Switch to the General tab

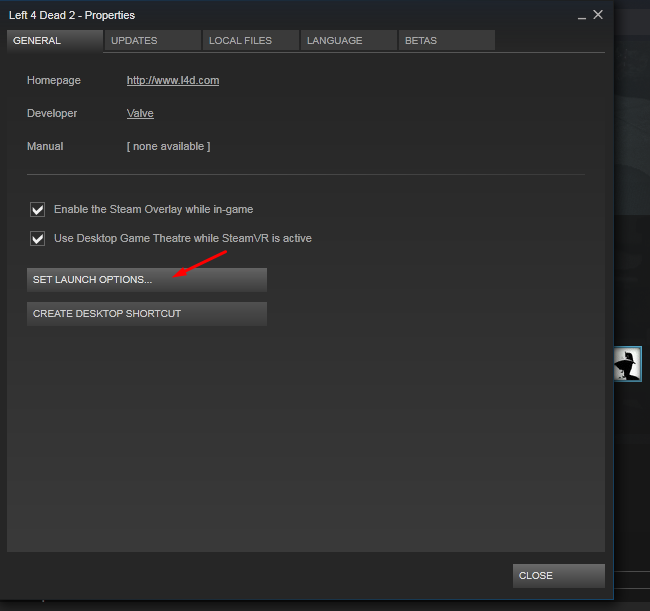pos(55,41)
